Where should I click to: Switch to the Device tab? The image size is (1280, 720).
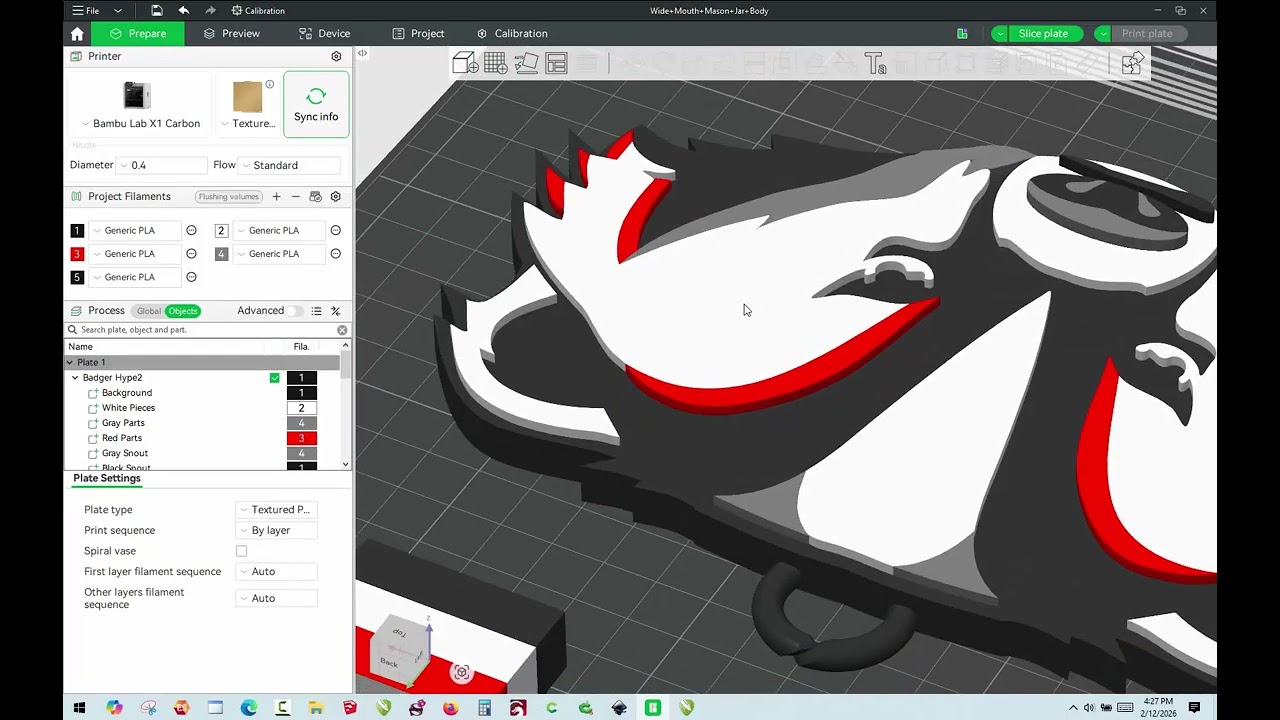pyautogui.click(x=324, y=33)
